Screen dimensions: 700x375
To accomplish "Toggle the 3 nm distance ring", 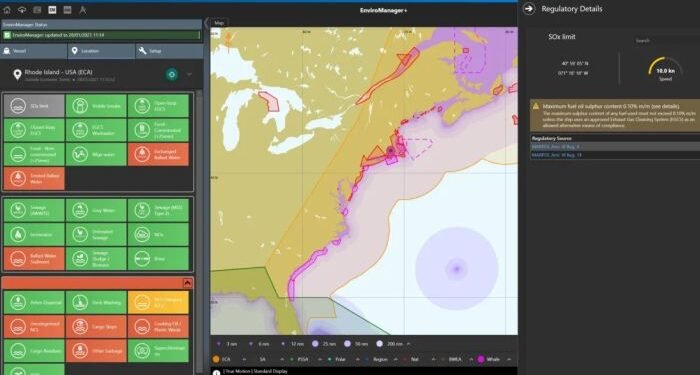I will pyautogui.click(x=218, y=344).
